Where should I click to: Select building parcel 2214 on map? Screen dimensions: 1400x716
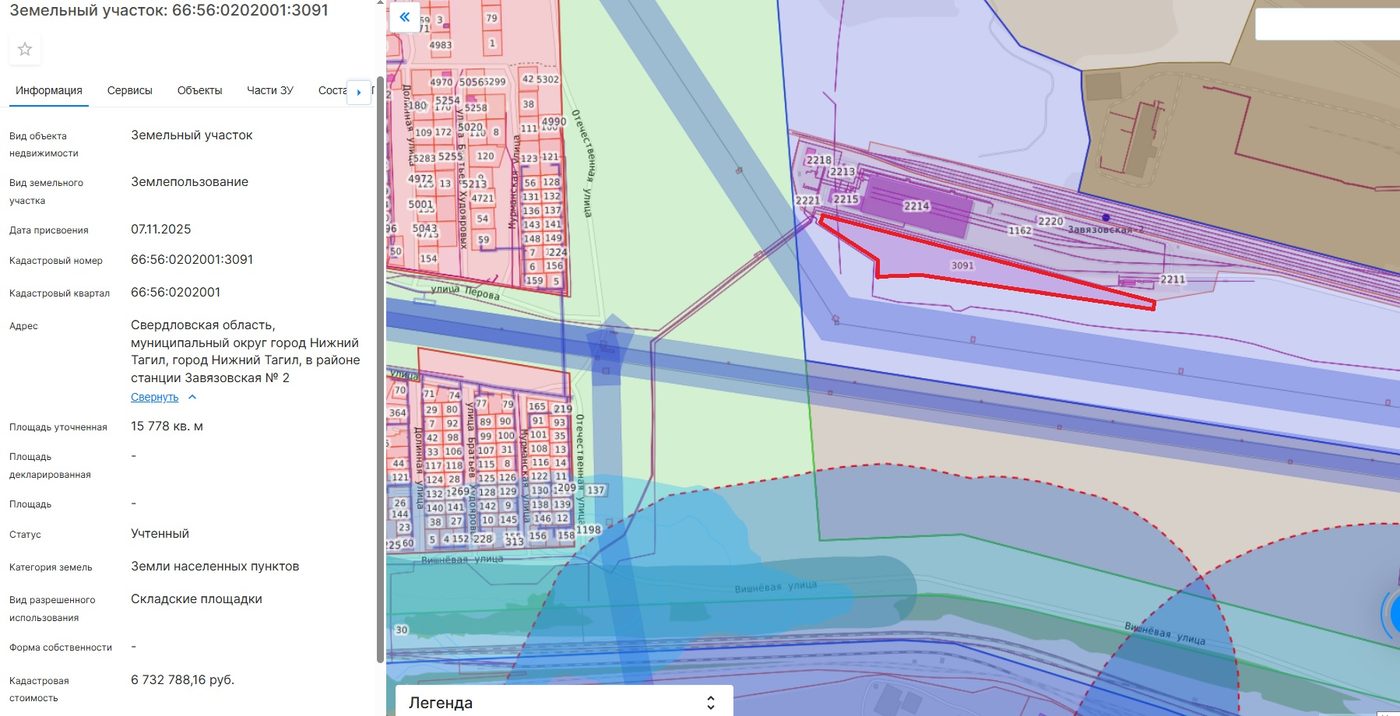(x=916, y=206)
